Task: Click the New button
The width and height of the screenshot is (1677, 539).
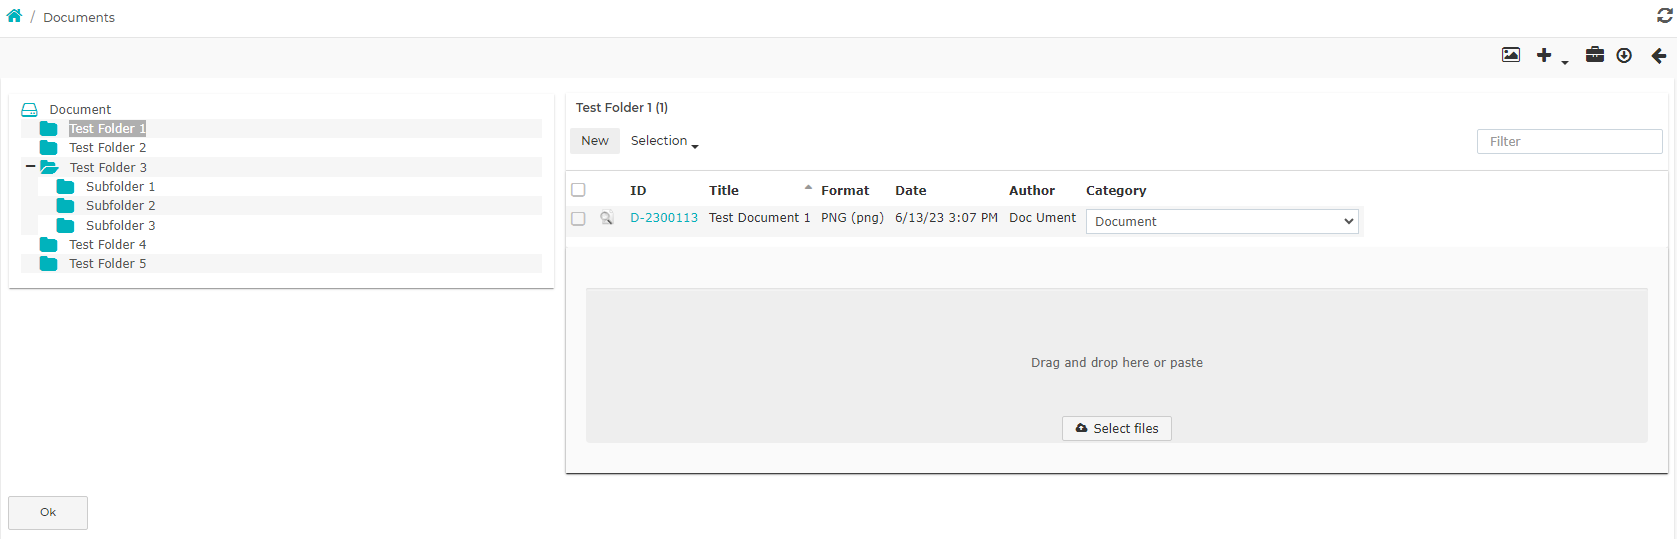Action: point(595,141)
